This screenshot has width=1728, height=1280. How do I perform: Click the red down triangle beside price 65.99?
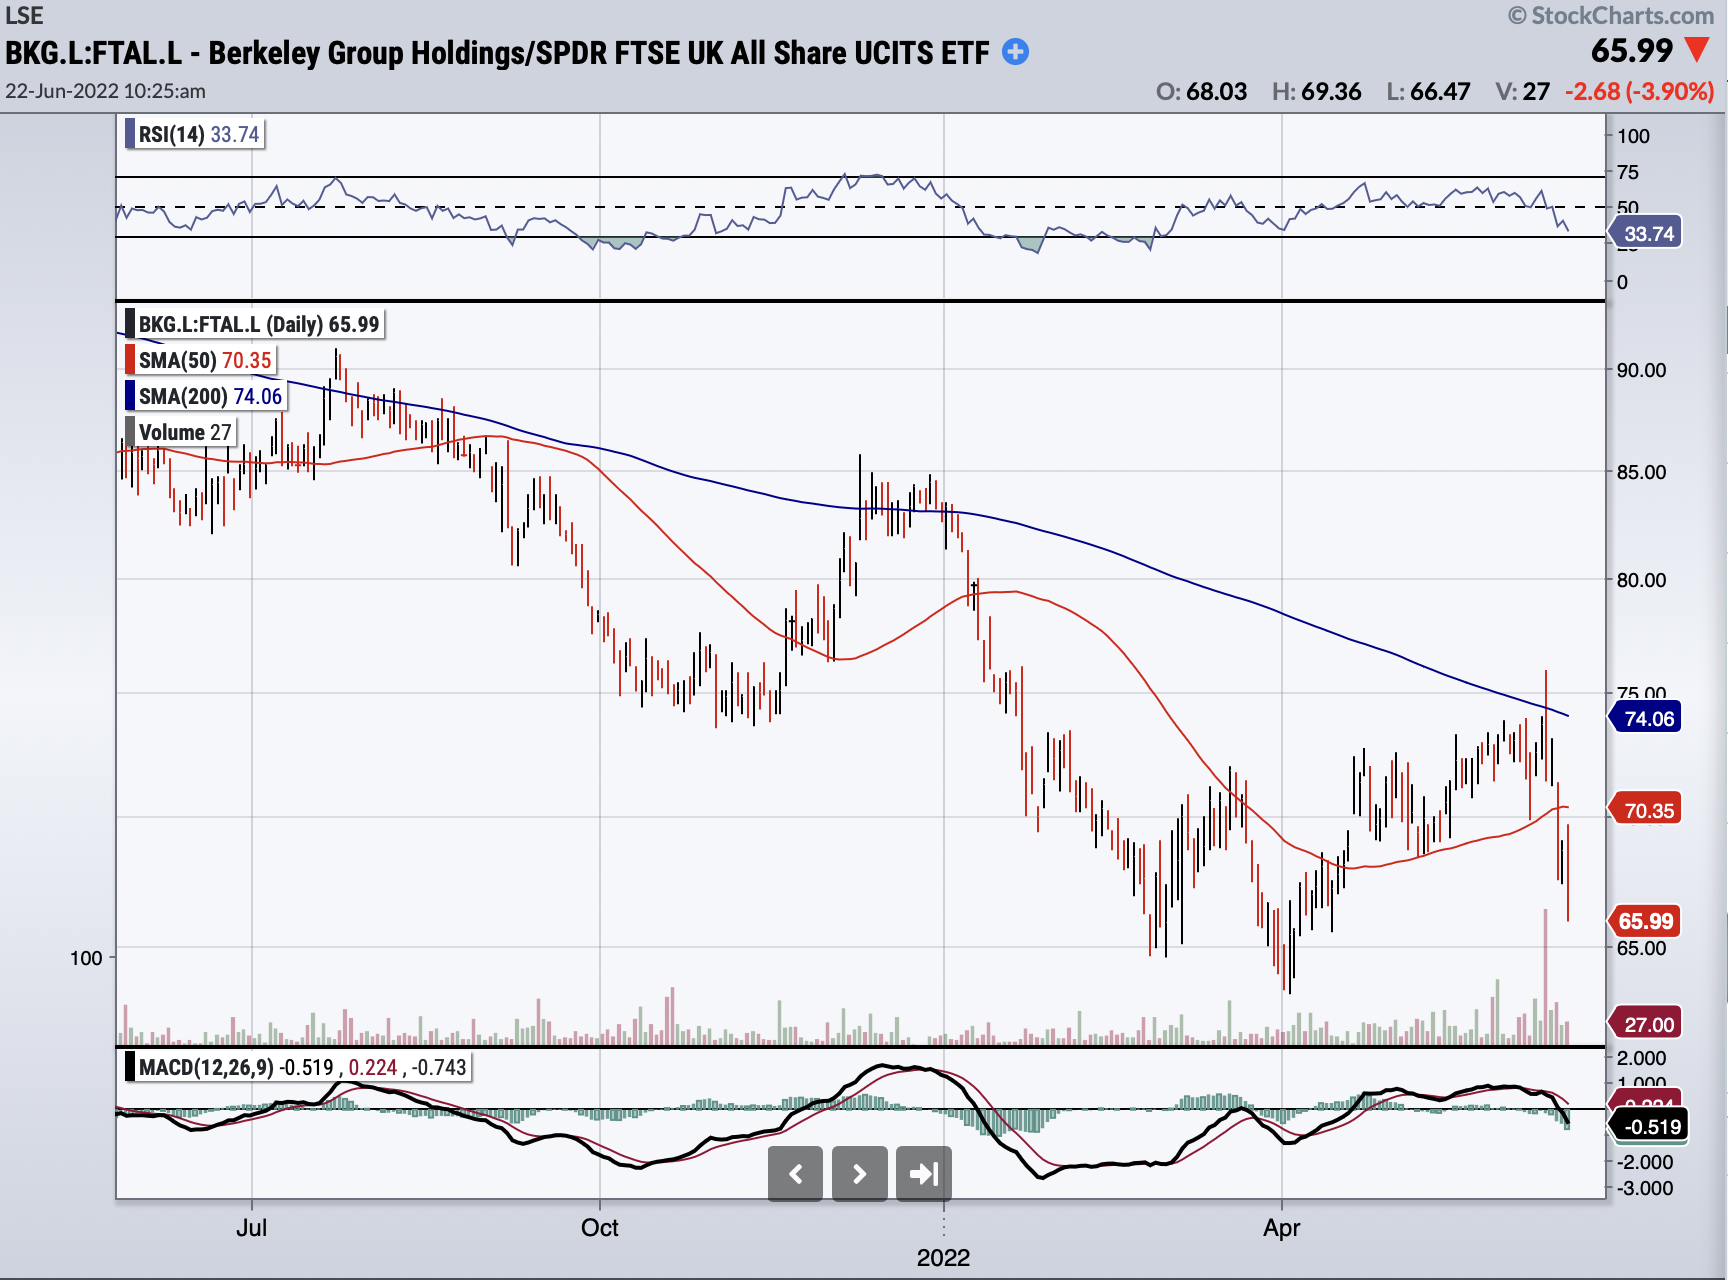click(1697, 49)
